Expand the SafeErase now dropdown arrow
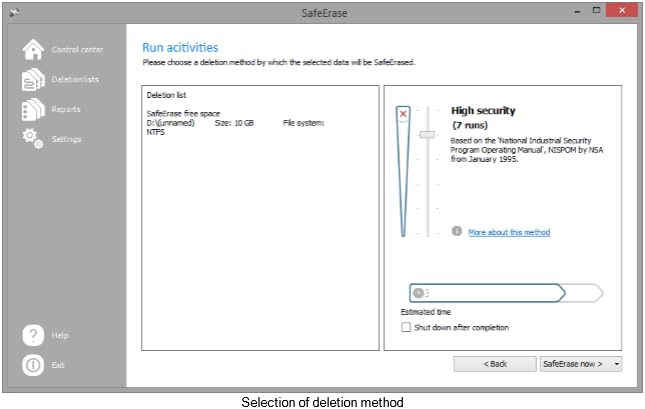This screenshot has width=645, height=409. coord(616,364)
